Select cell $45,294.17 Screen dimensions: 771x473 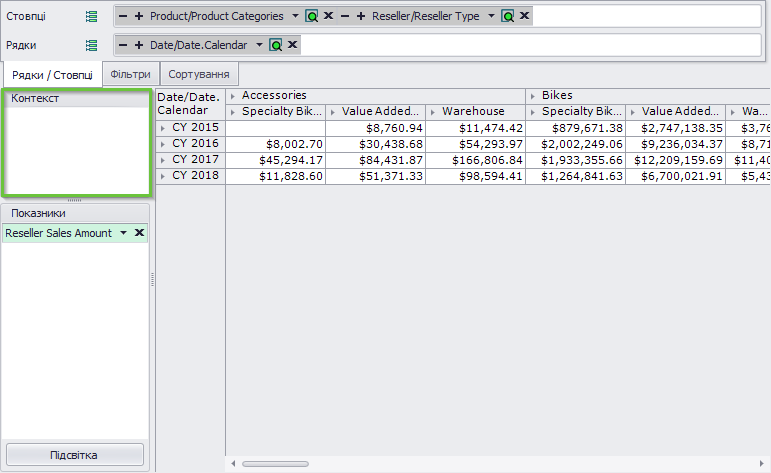pos(276,160)
